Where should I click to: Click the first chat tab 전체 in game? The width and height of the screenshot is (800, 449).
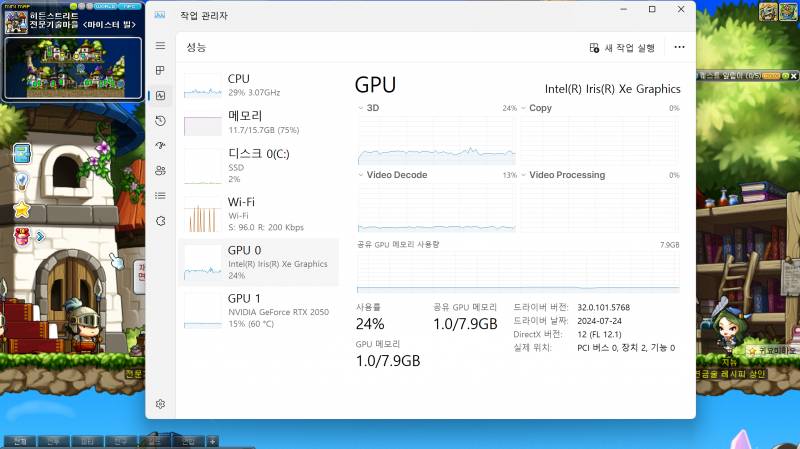click(20, 441)
